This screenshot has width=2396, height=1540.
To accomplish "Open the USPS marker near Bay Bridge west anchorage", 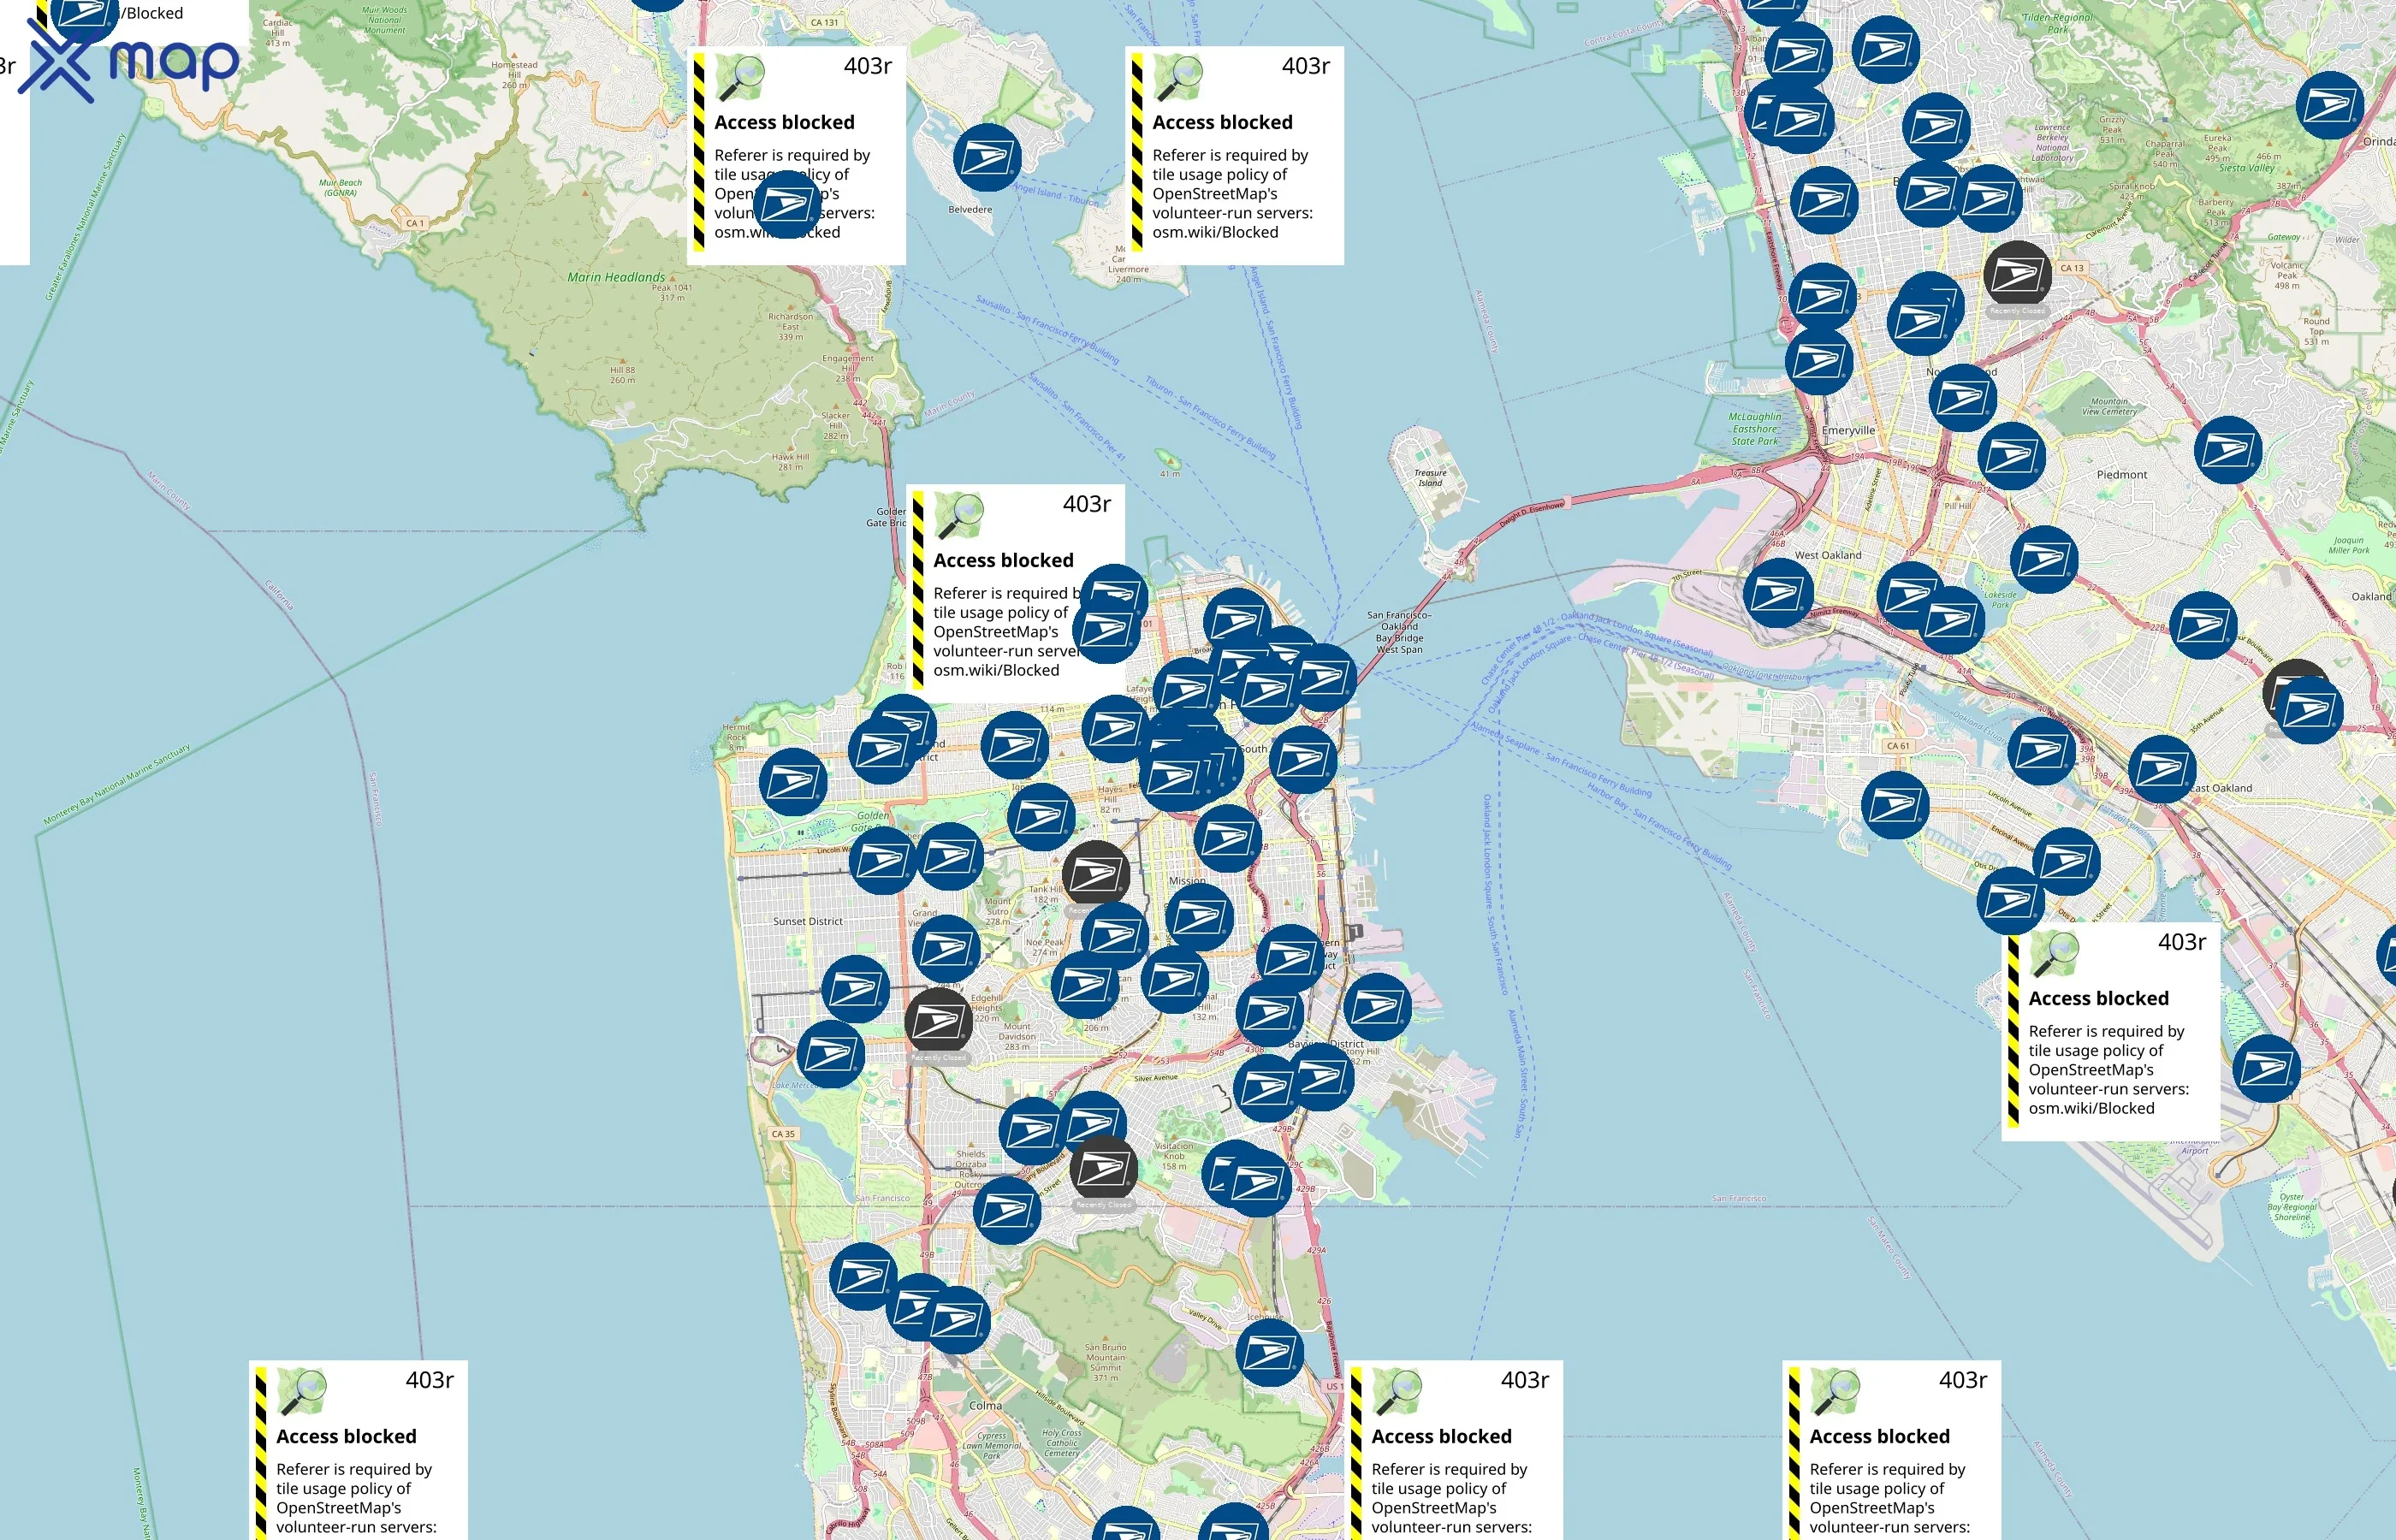I will click(x=1323, y=678).
